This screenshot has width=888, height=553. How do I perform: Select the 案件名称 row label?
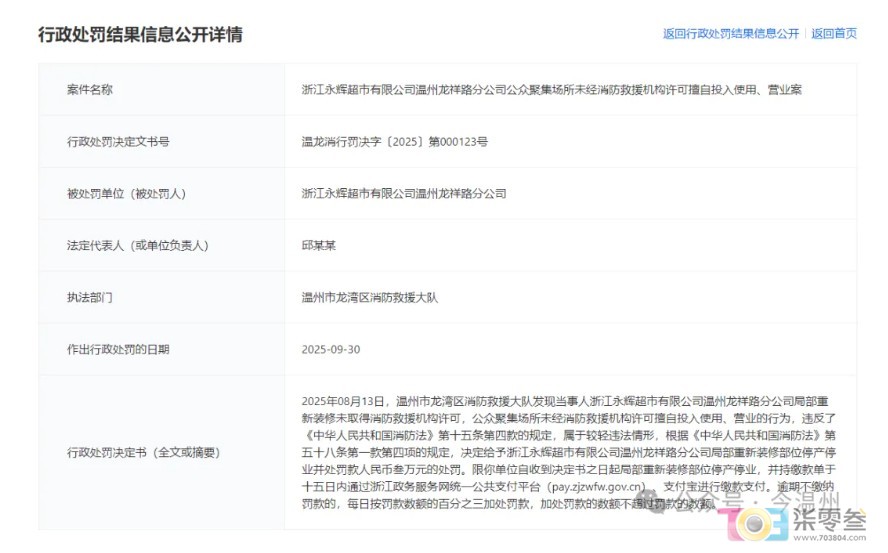(90, 89)
